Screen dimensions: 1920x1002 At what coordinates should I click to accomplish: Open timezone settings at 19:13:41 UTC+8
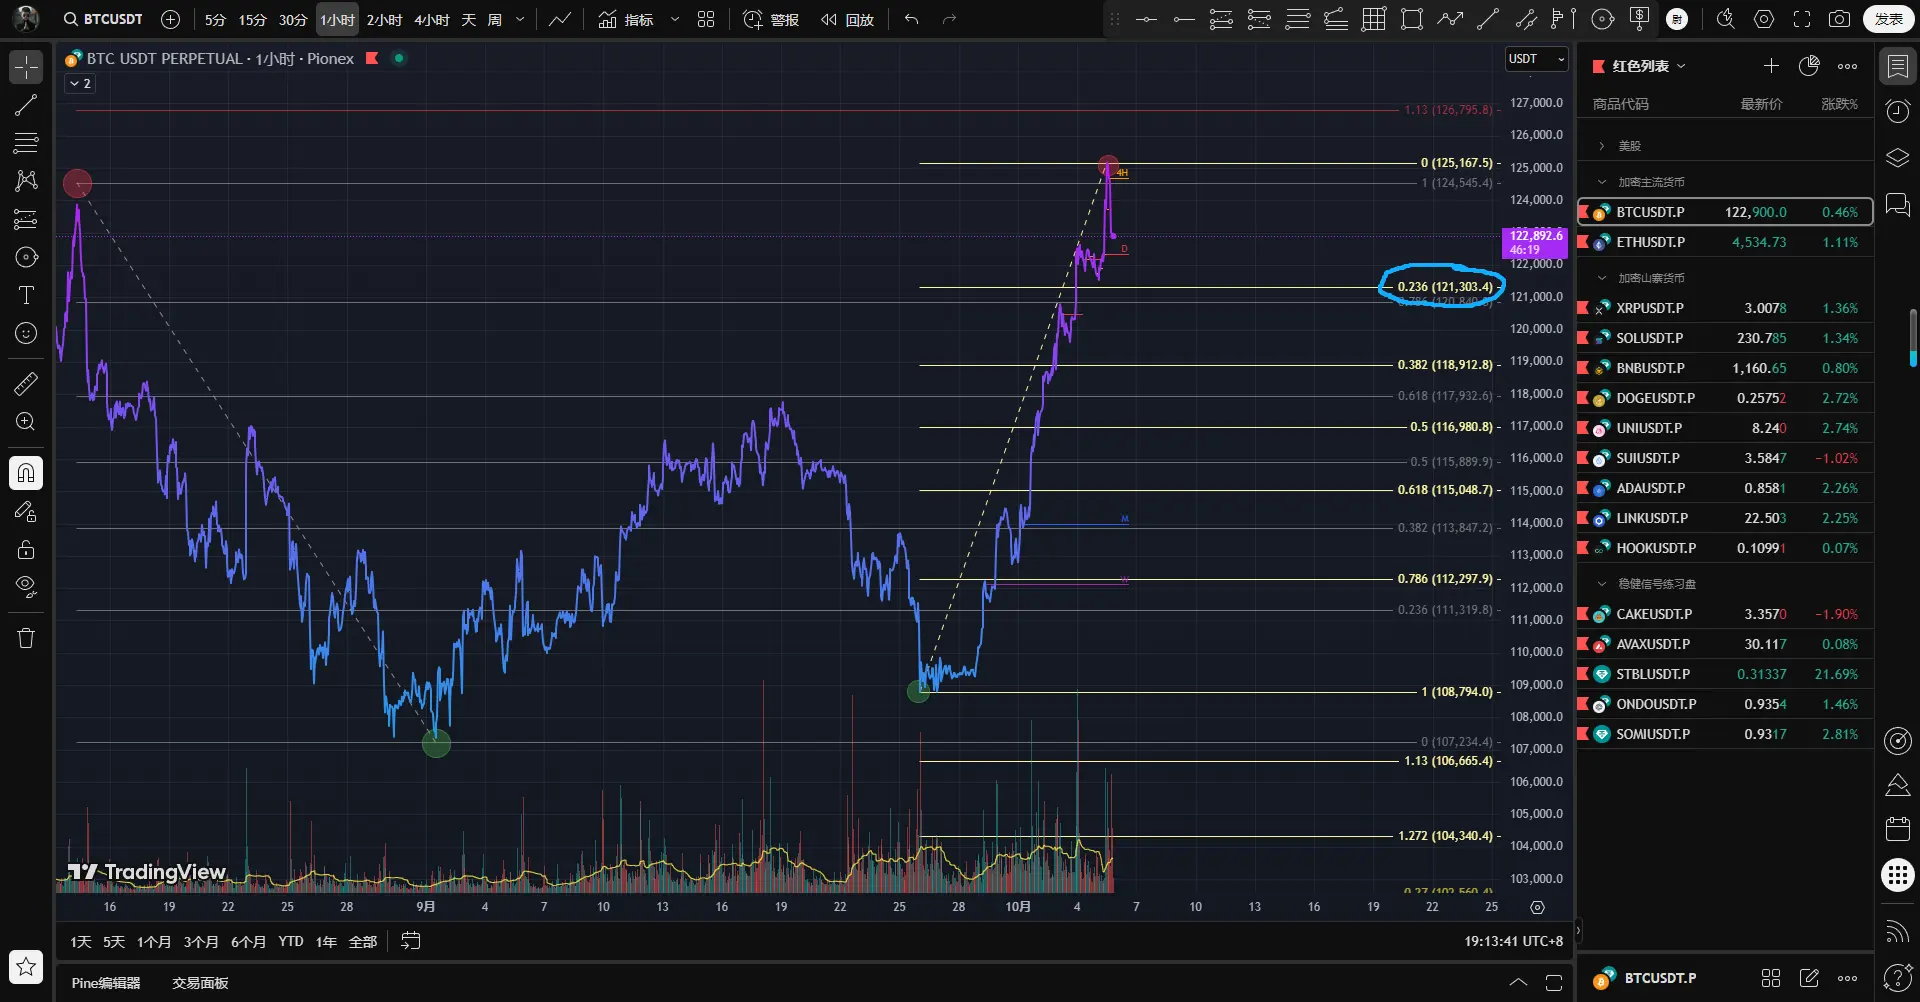click(1513, 941)
